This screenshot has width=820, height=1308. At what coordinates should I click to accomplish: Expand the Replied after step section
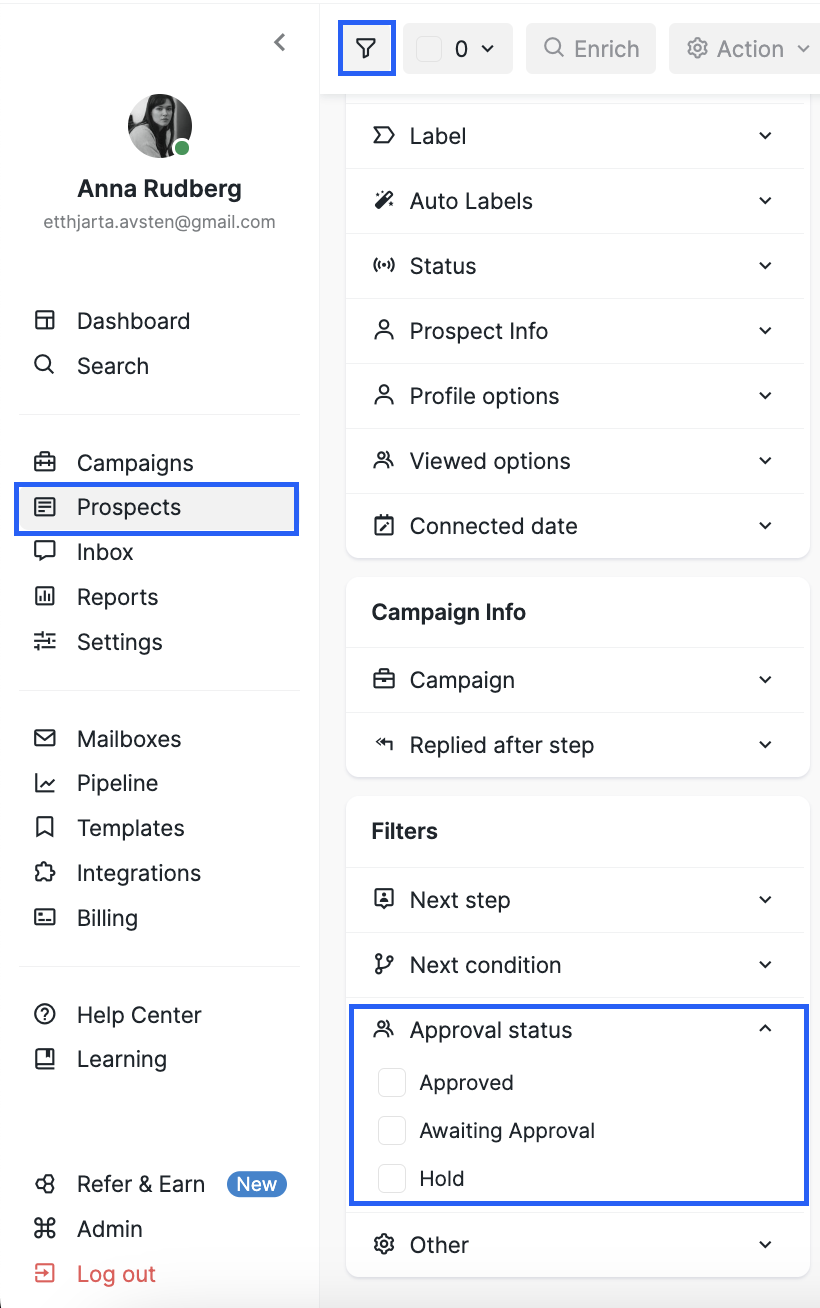tap(575, 745)
